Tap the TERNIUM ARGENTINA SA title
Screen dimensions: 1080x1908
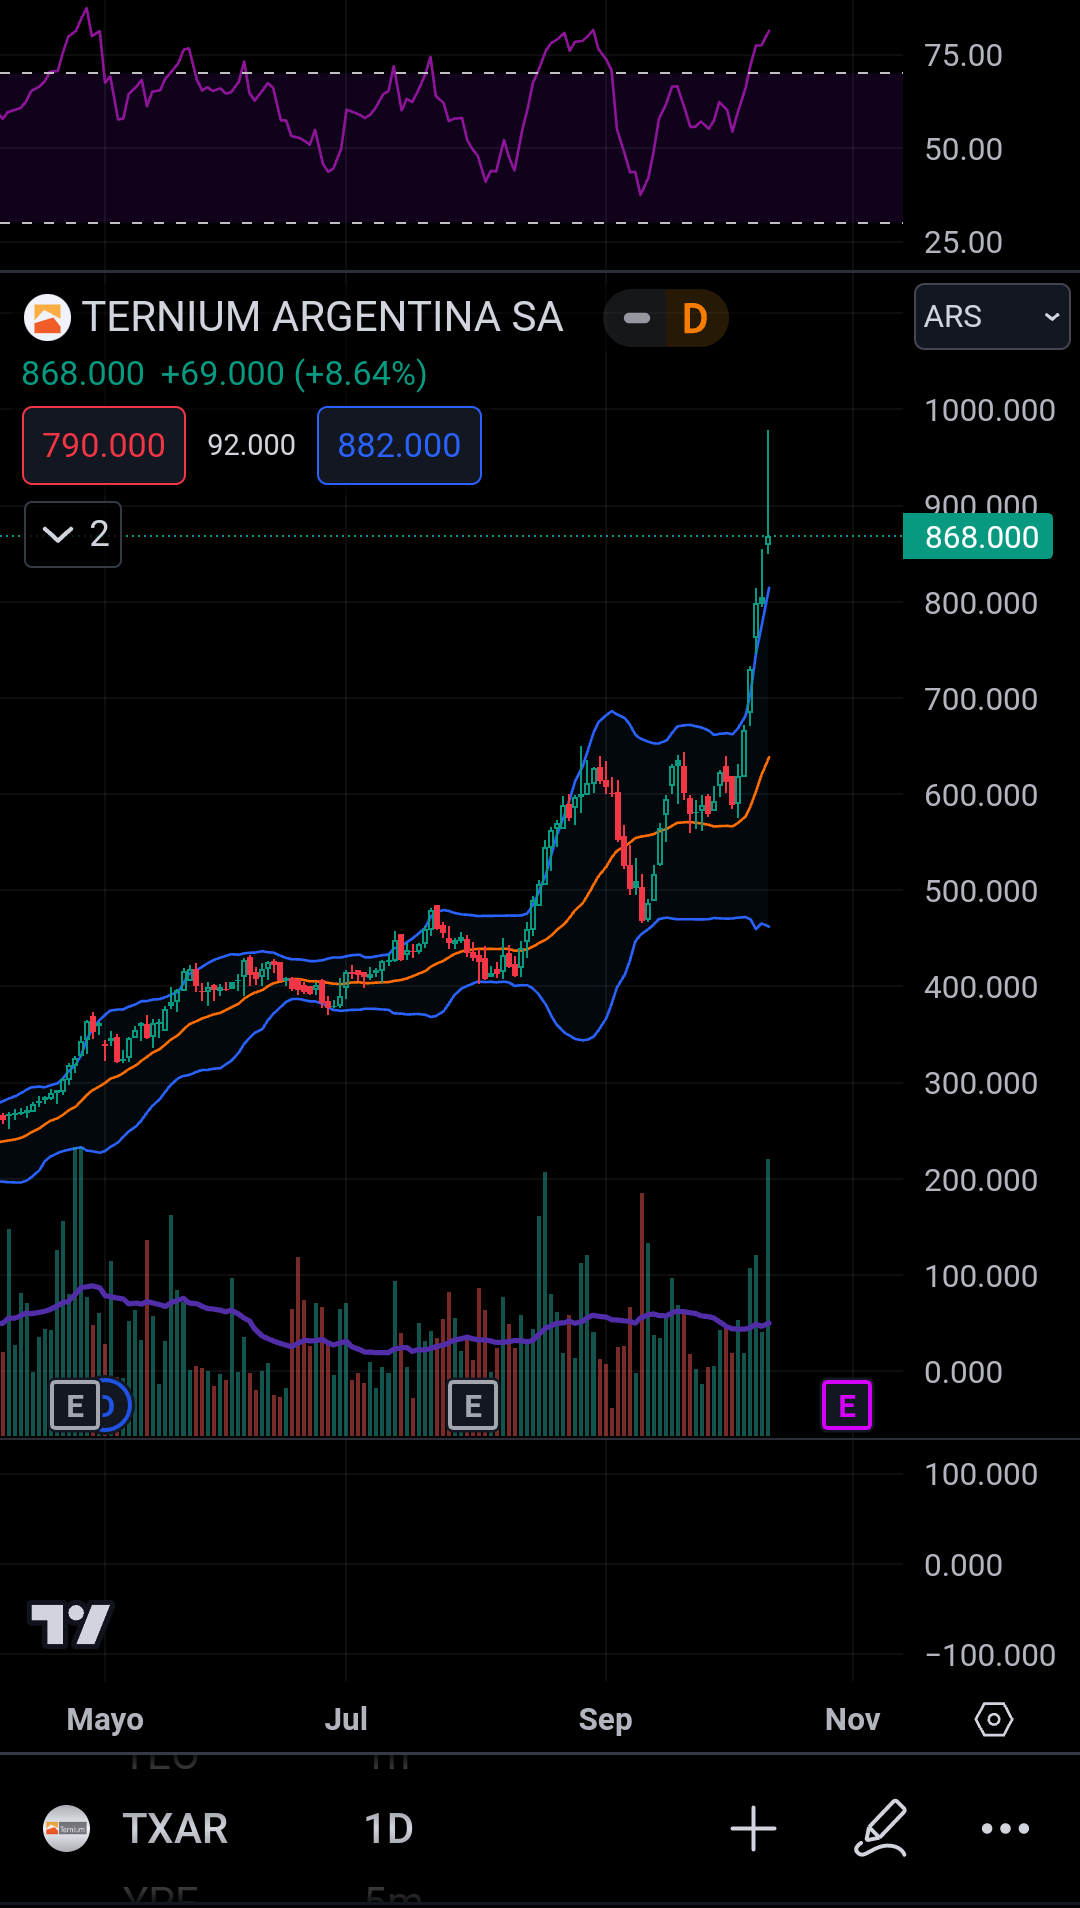(x=323, y=317)
